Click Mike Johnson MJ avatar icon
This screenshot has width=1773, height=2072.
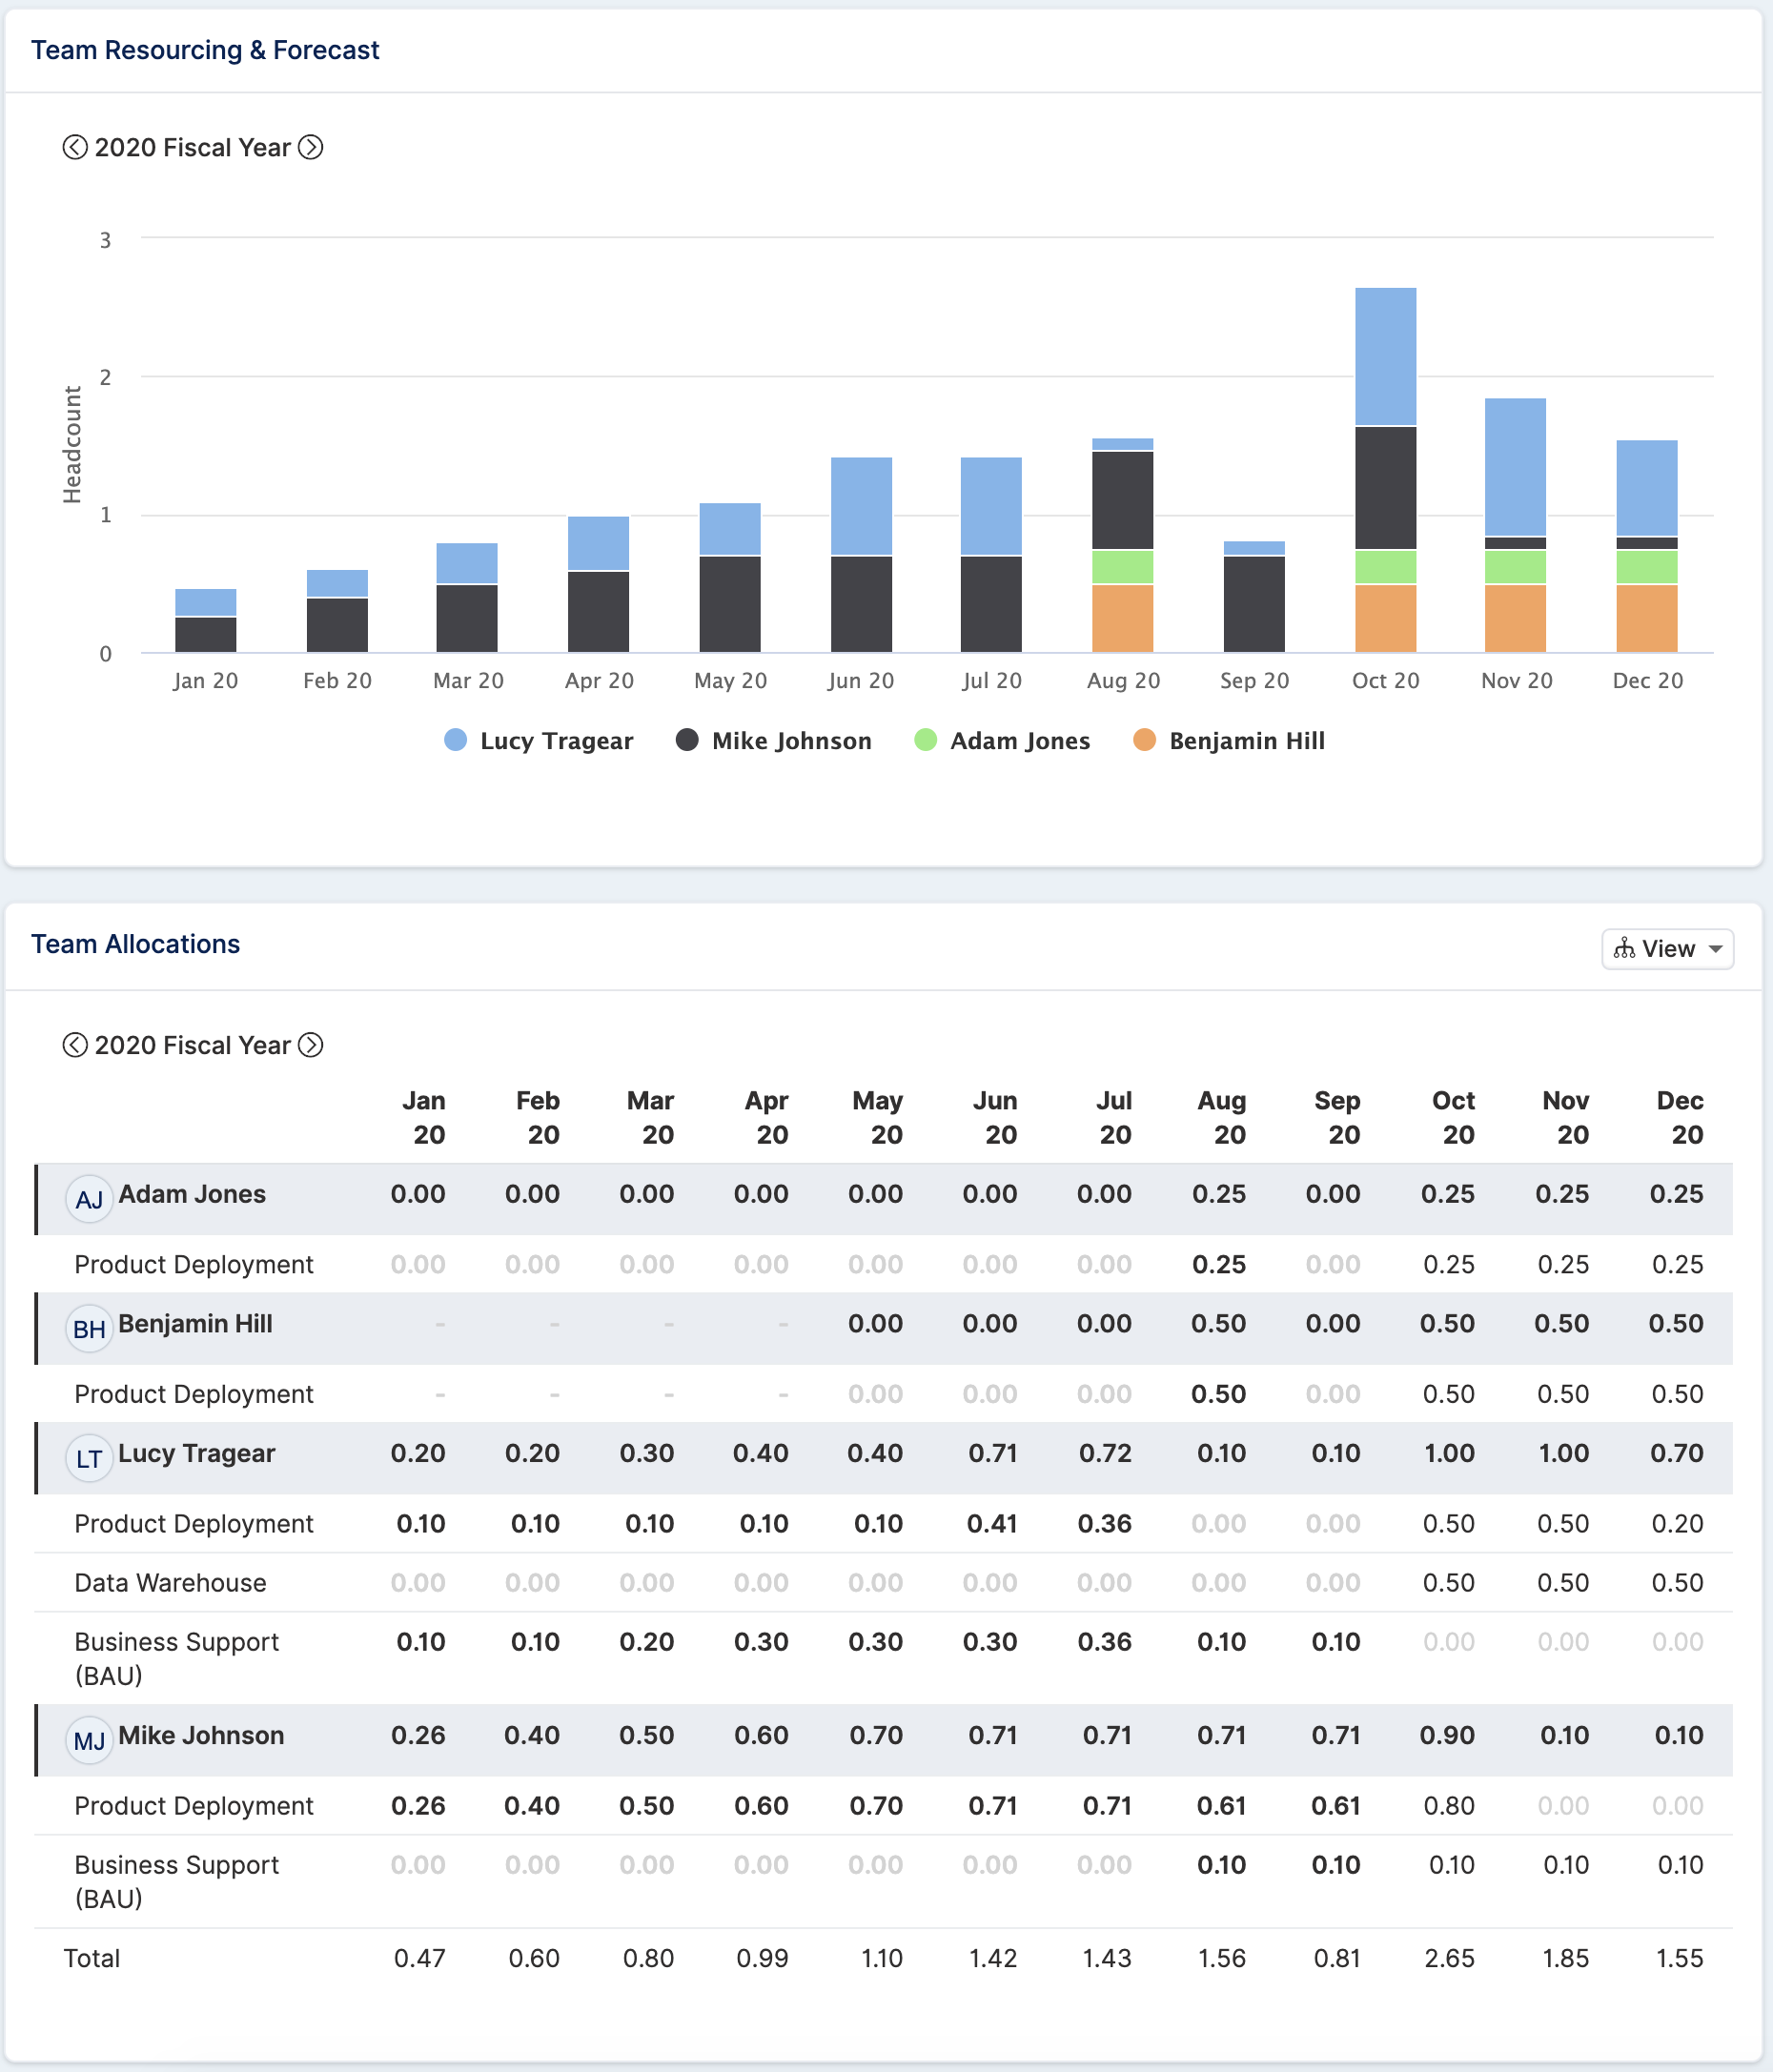89,1741
